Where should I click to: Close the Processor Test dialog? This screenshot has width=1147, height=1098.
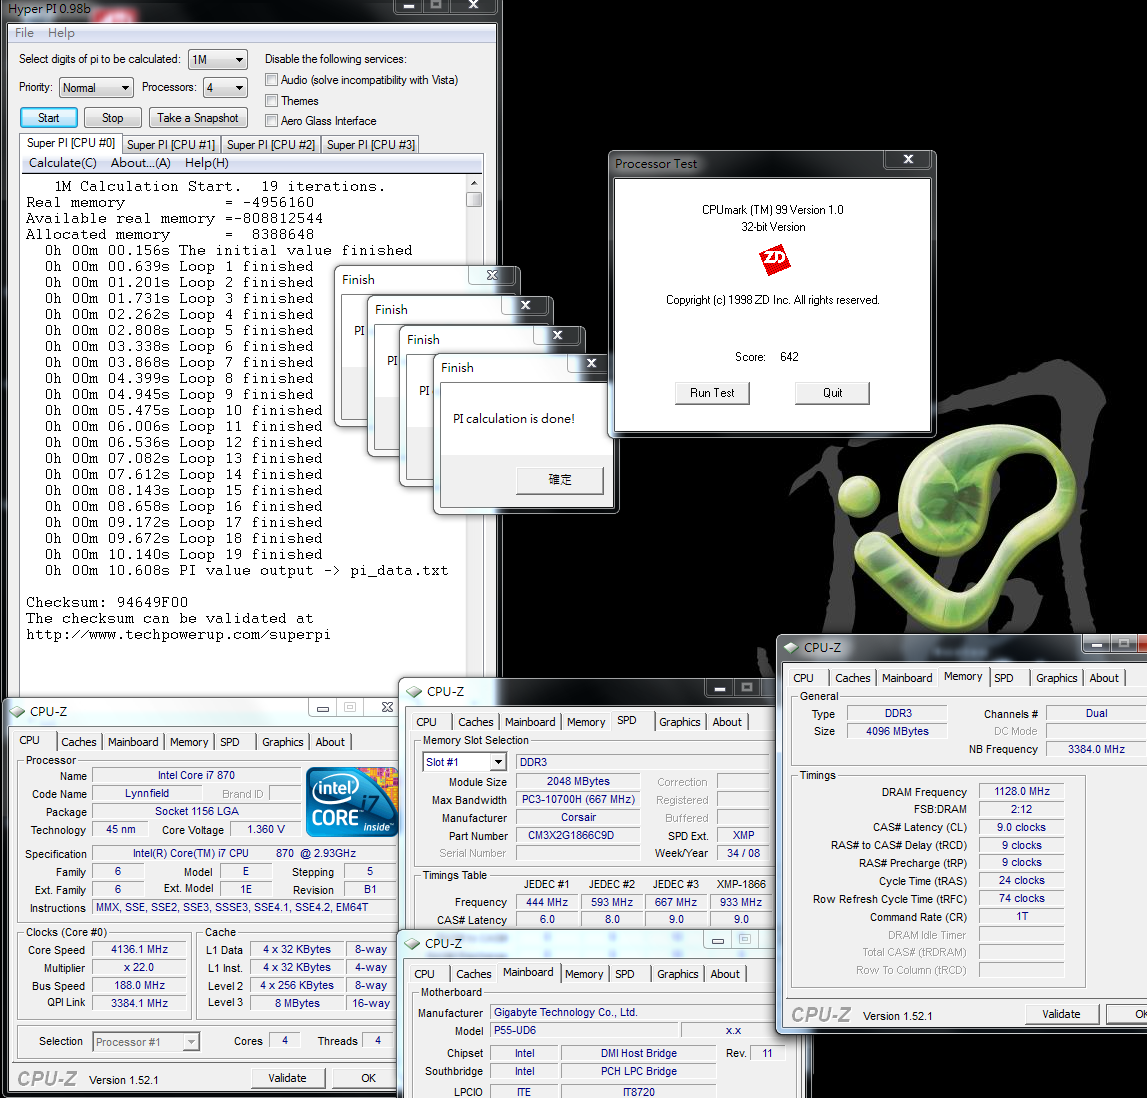click(x=908, y=159)
